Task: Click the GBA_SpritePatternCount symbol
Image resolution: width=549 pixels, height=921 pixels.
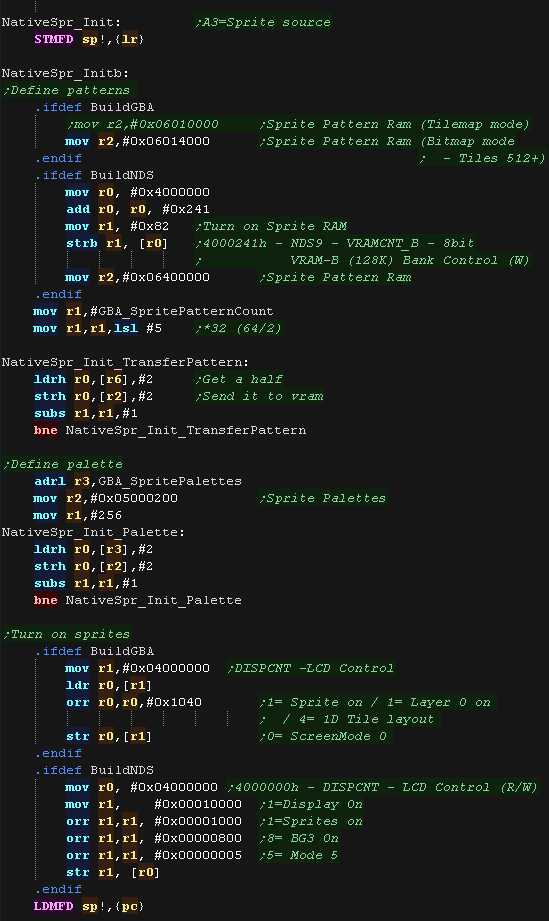Action: pos(186,311)
